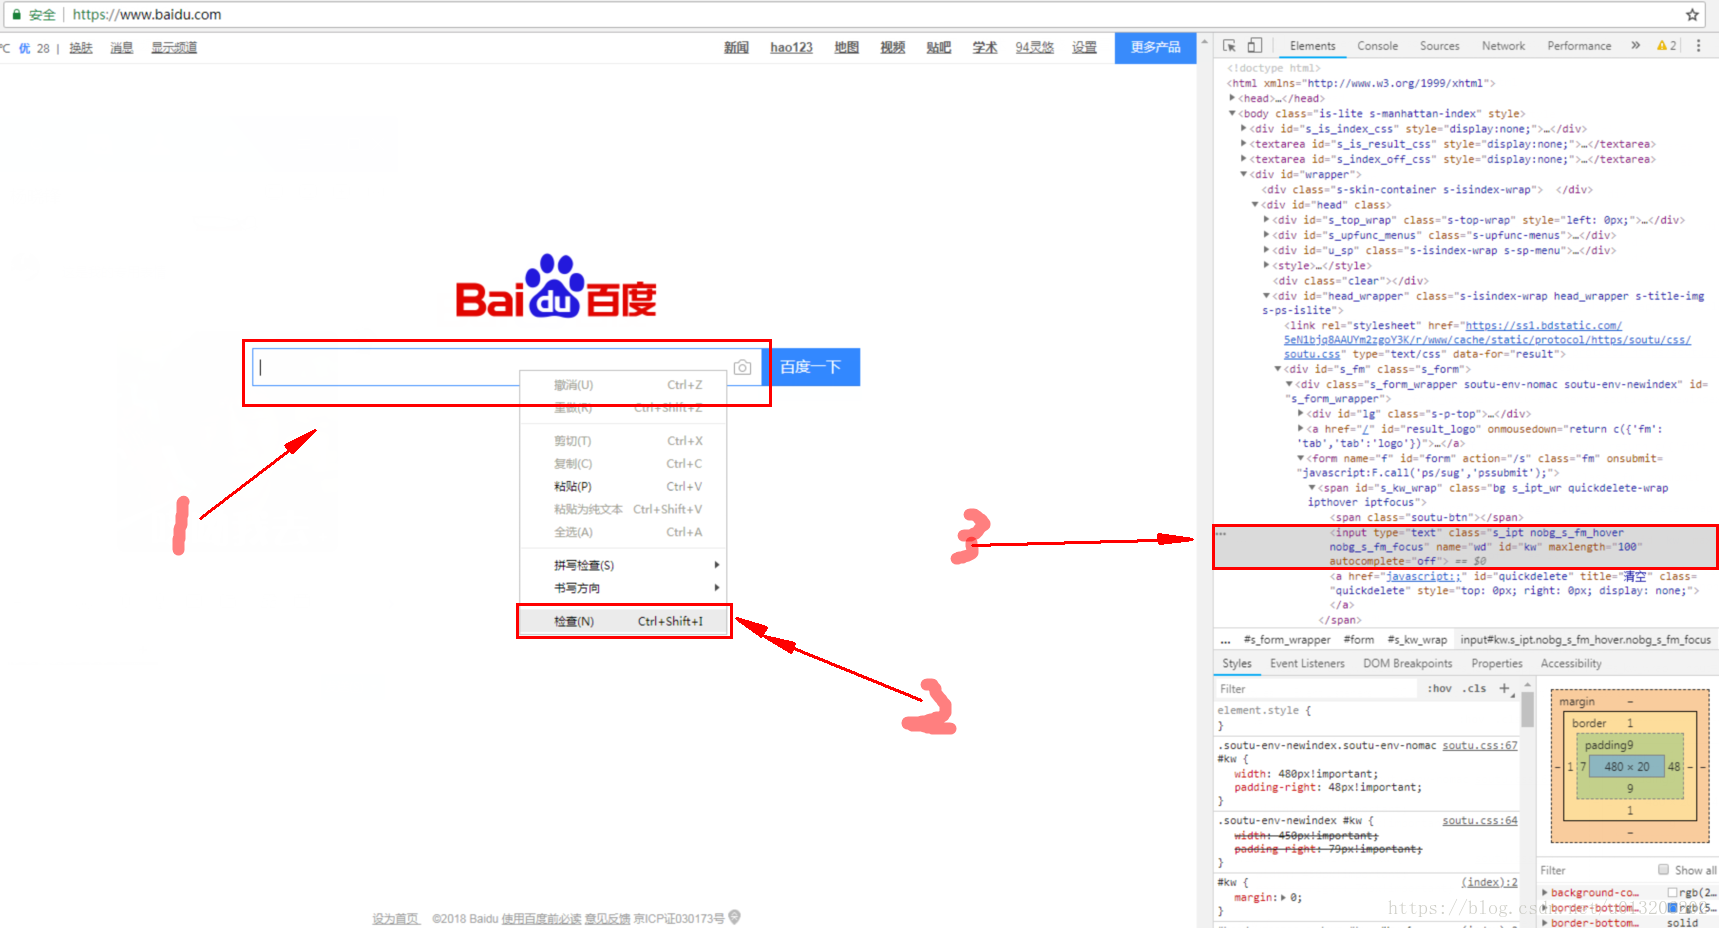The image size is (1719, 928).
Task: Choose 粘贴(P) in context menu
Action: coord(625,486)
